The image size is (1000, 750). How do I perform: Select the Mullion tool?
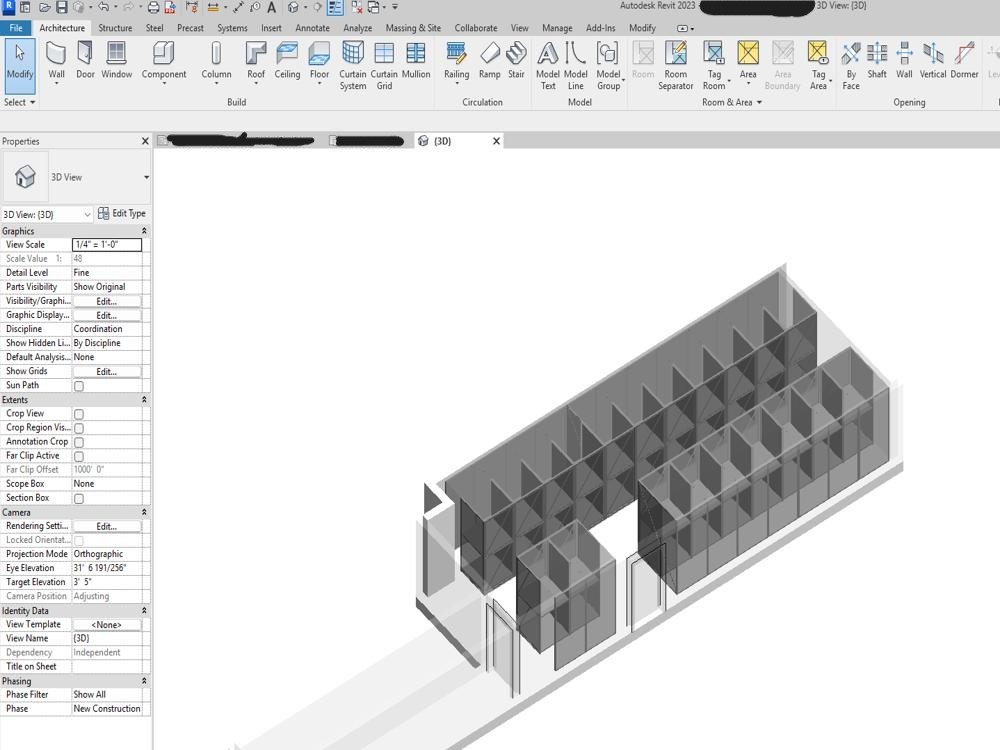tap(416, 61)
